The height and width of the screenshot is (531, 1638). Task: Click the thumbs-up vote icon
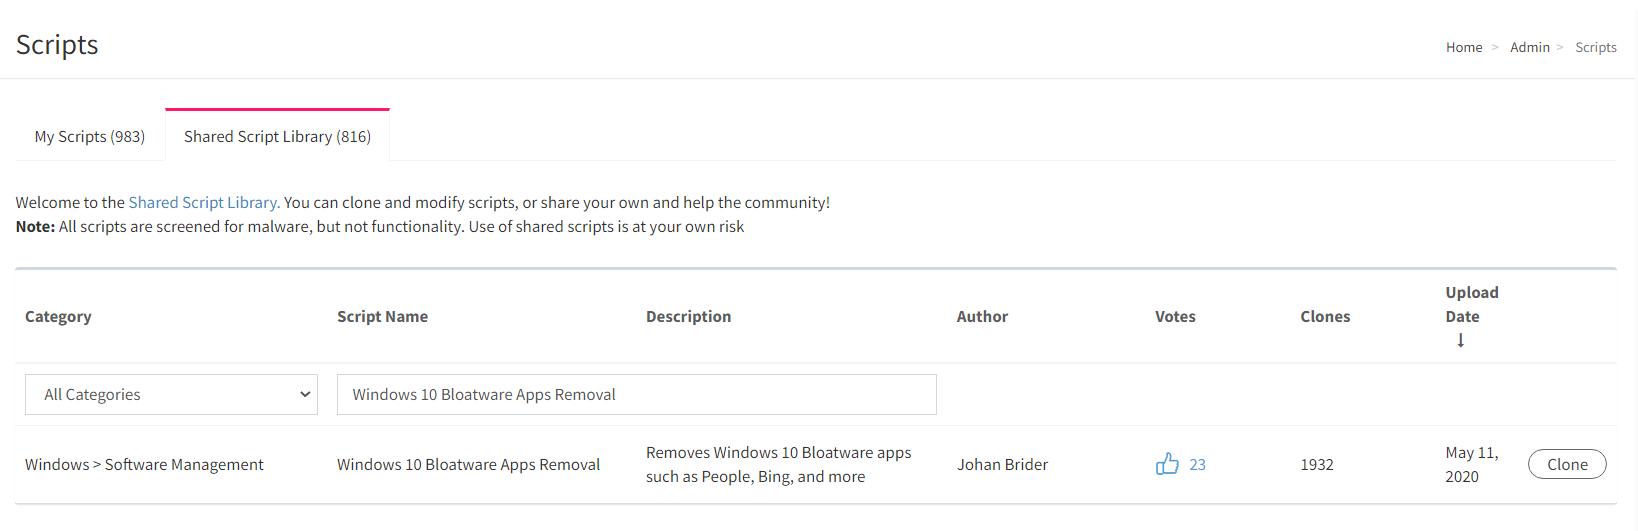pos(1167,464)
